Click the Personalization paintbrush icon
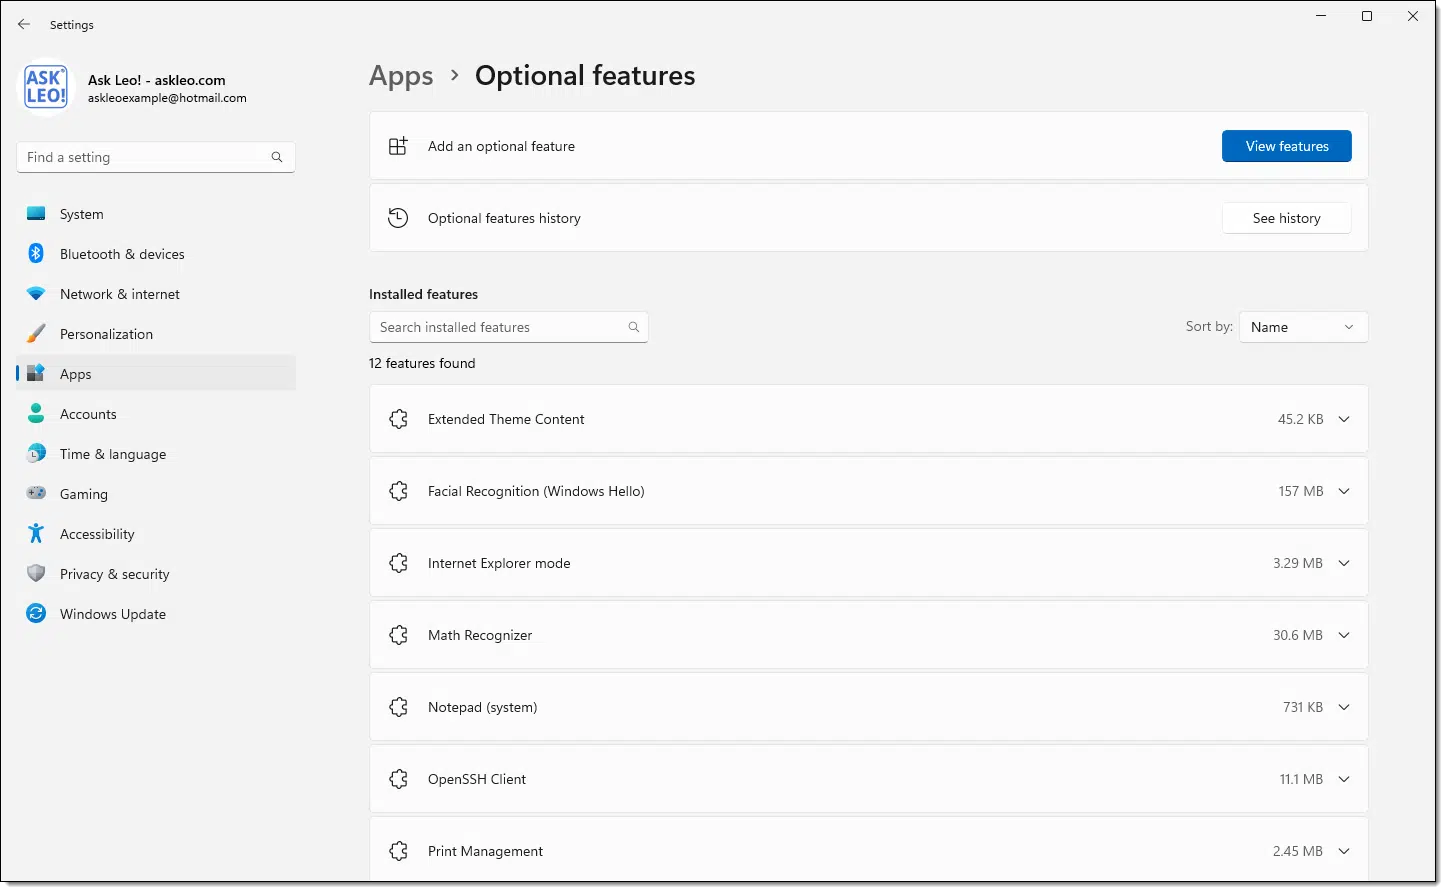 click(x=36, y=334)
